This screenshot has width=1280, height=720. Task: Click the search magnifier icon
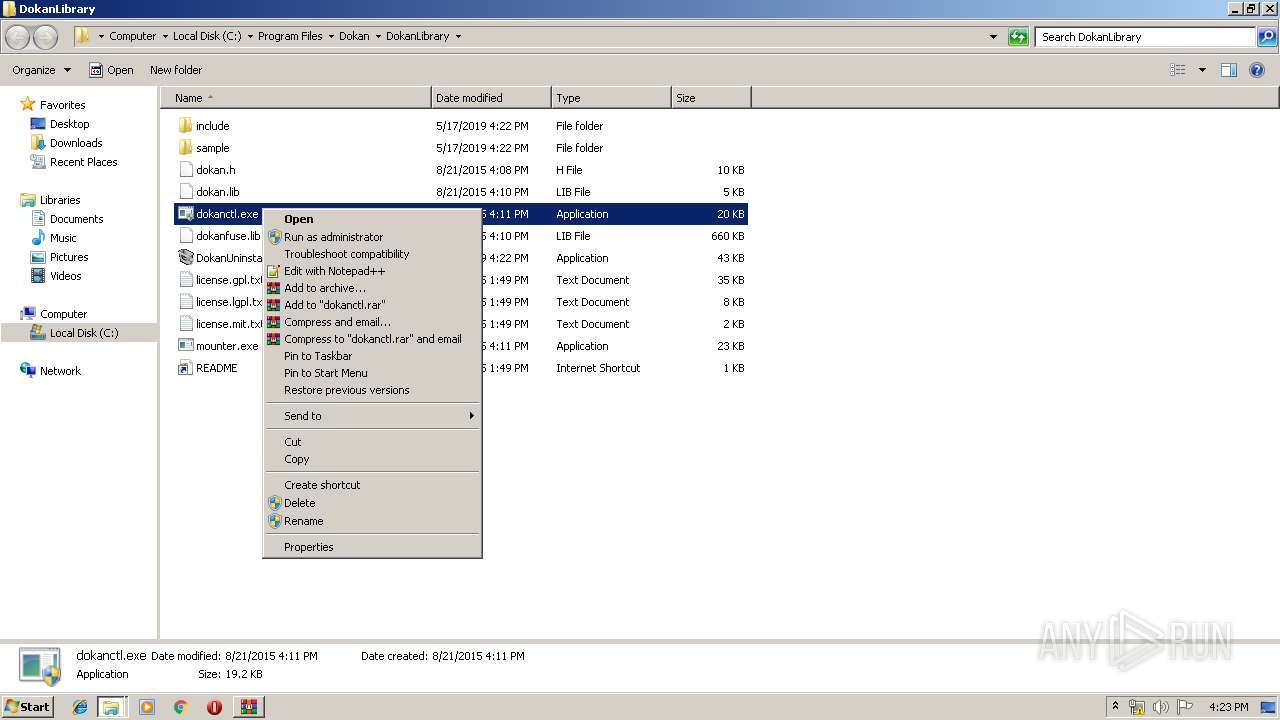click(1267, 37)
